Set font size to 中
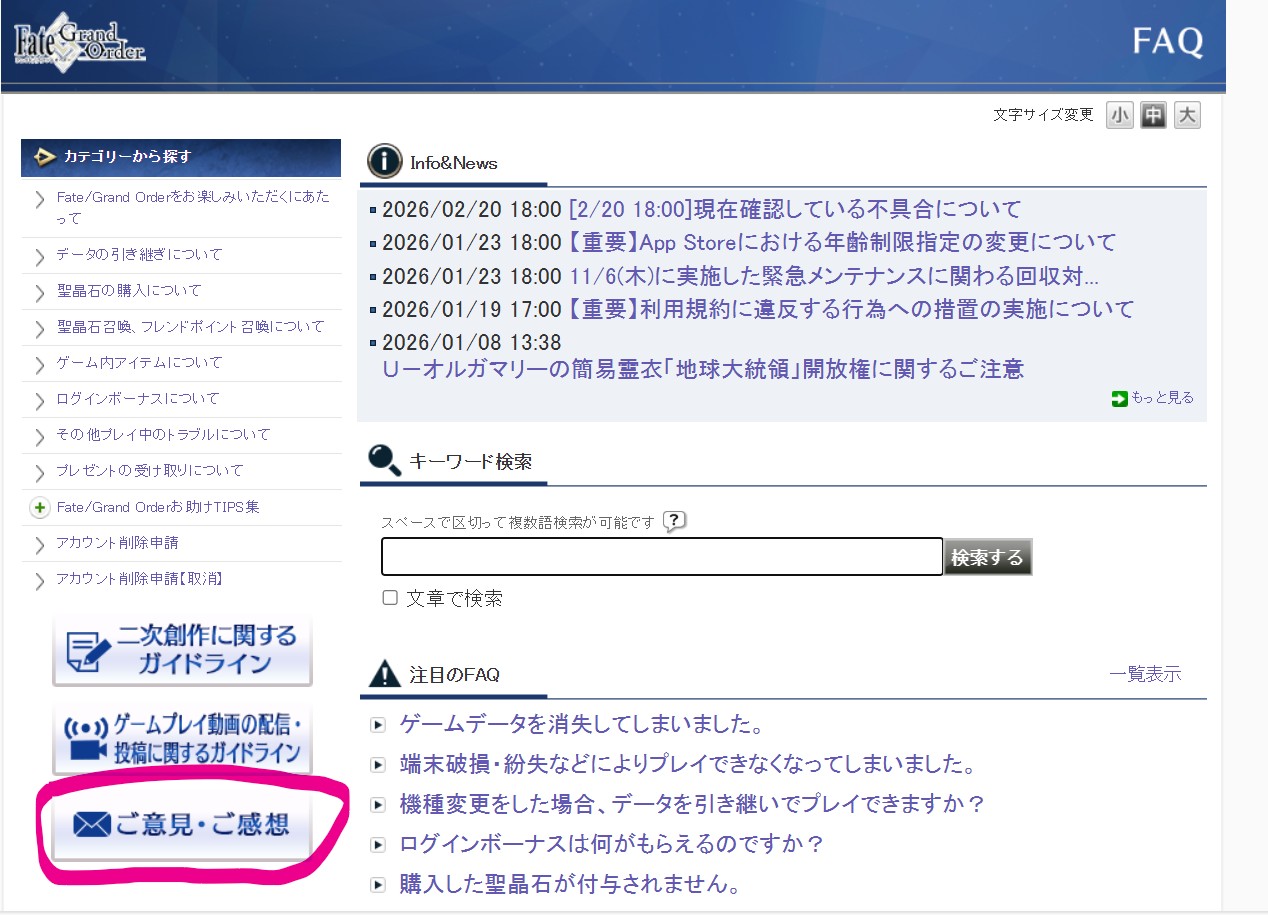The image size is (1268, 915). click(x=1153, y=116)
